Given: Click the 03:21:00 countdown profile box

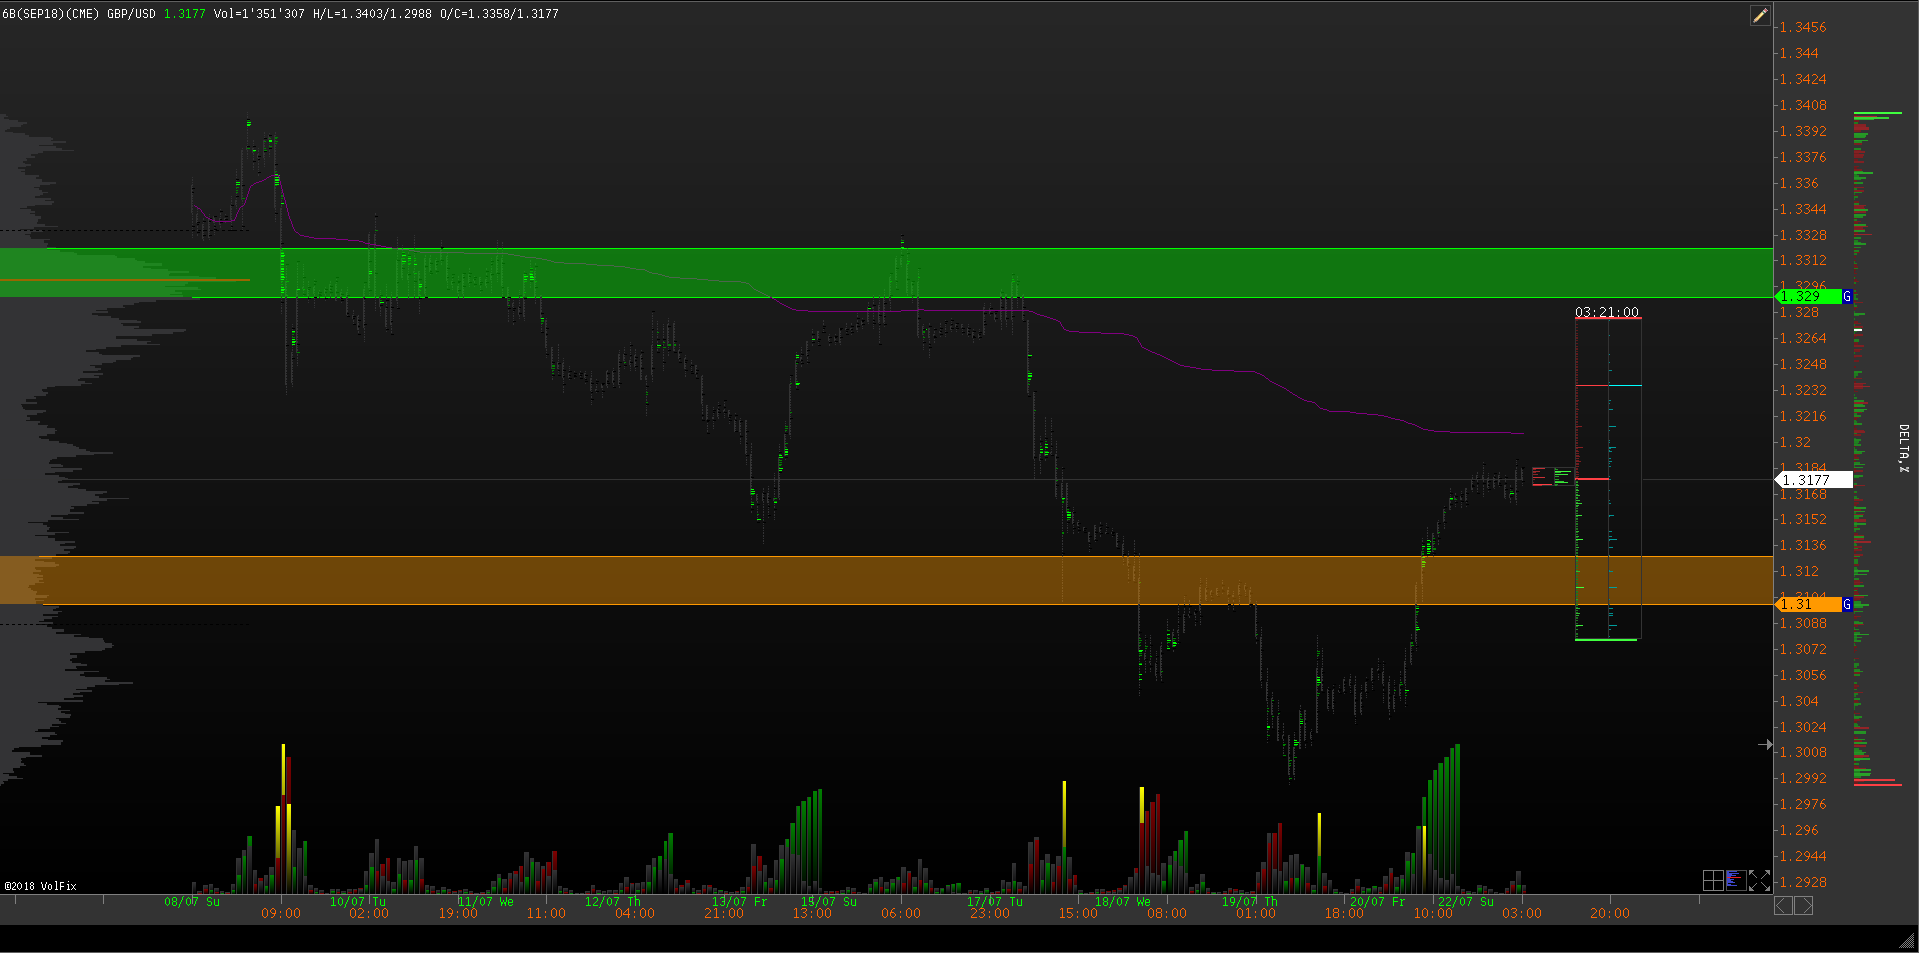Looking at the screenshot, I should click(x=1607, y=312).
